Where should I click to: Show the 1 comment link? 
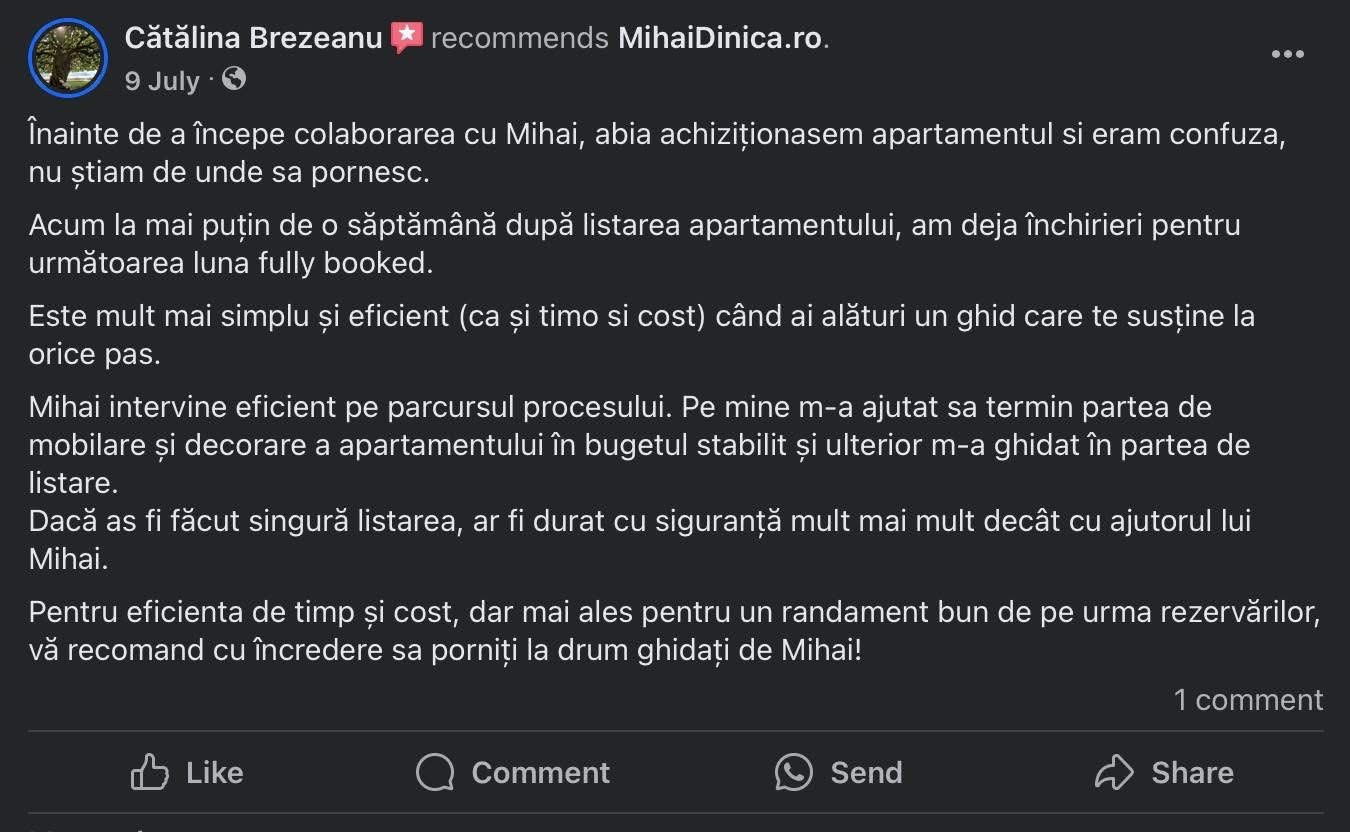1248,700
